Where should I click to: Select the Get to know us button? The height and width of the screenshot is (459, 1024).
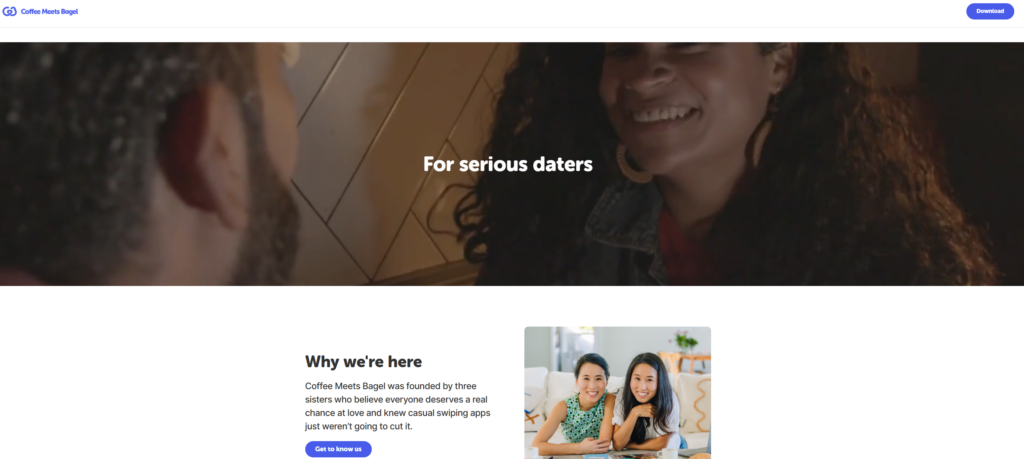[x=338, y=449]
